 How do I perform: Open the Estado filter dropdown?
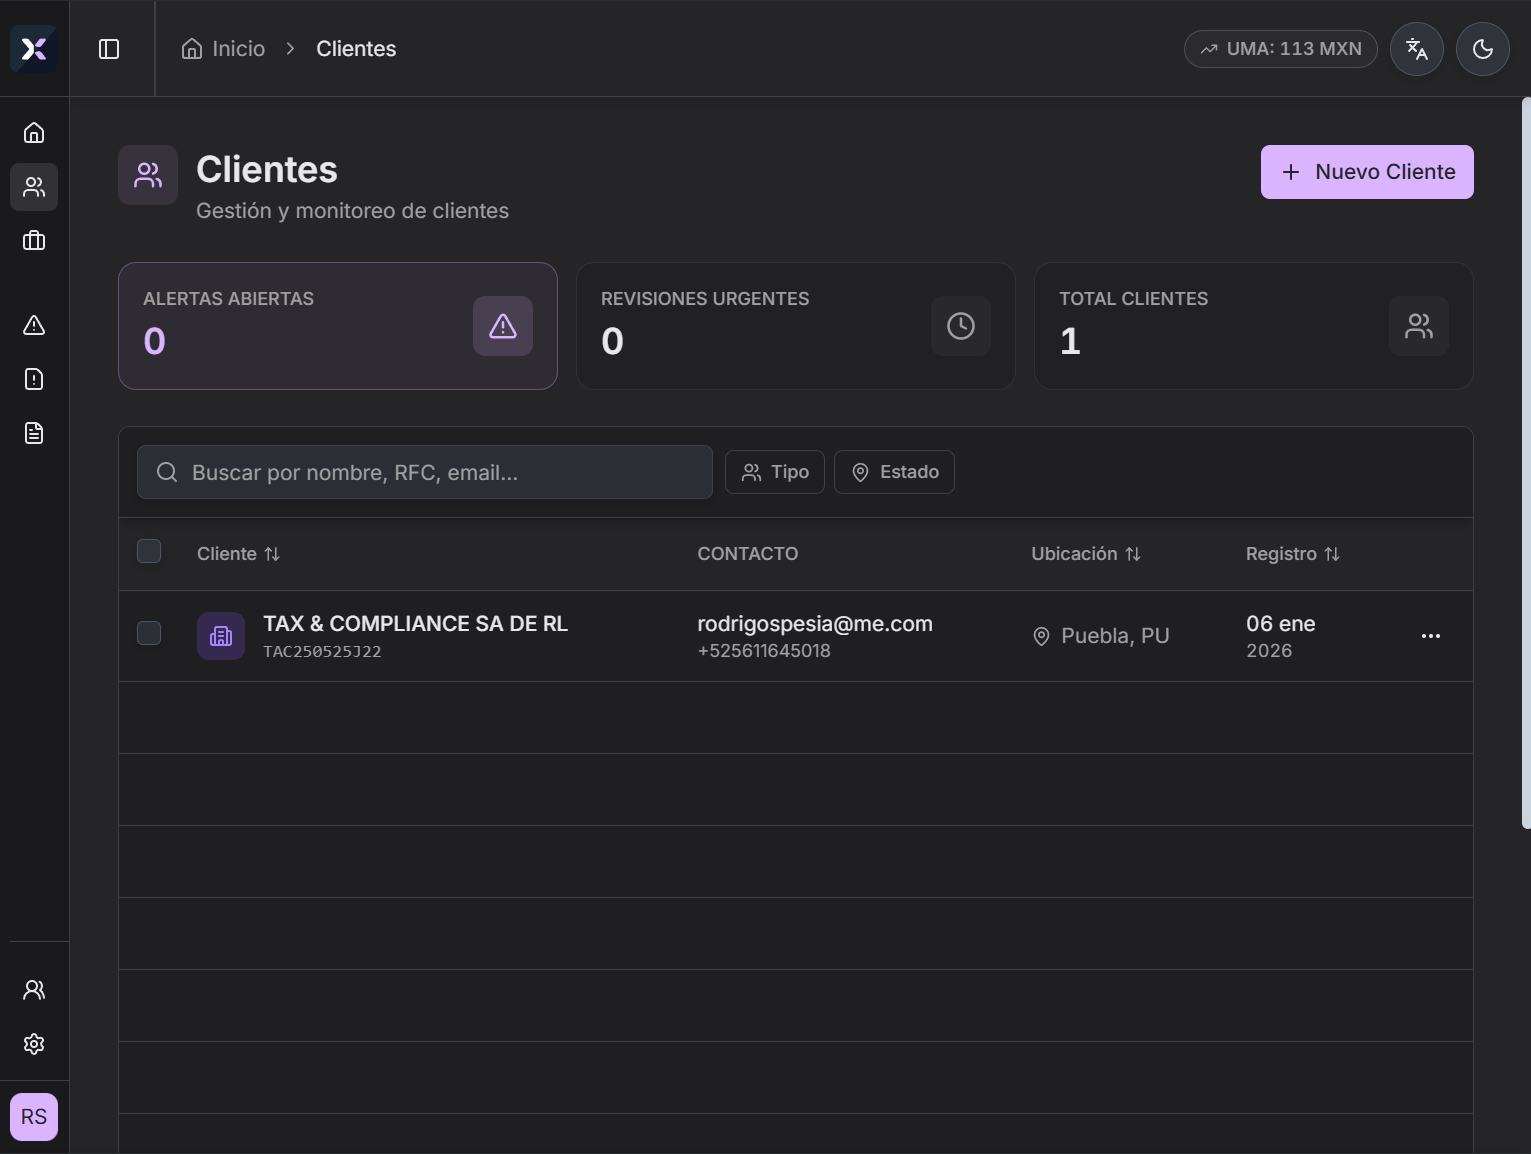[x=894, y=472]
